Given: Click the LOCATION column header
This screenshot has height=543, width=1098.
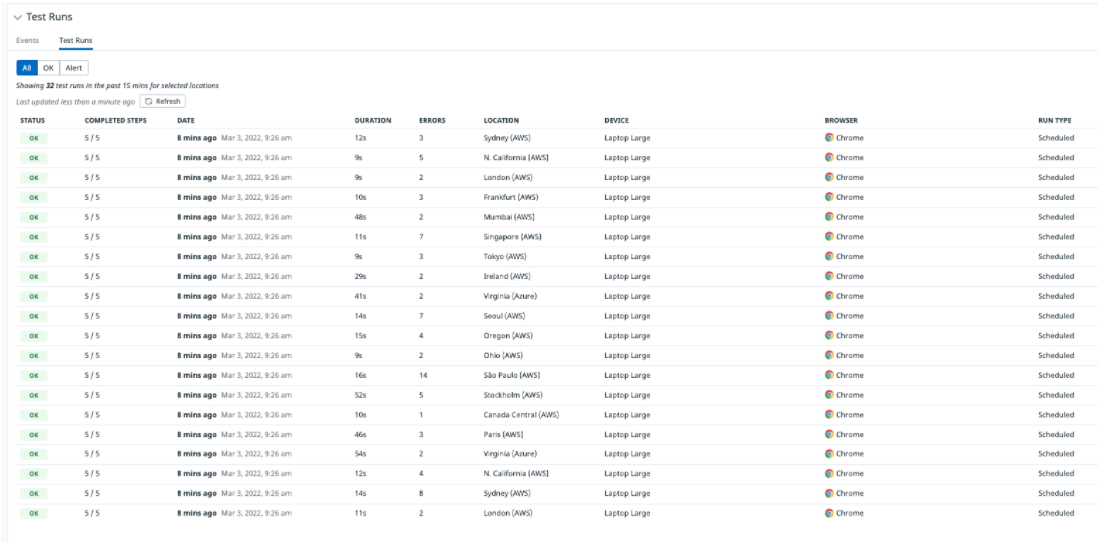Looking at the screenshot, I should pos(501,121).
